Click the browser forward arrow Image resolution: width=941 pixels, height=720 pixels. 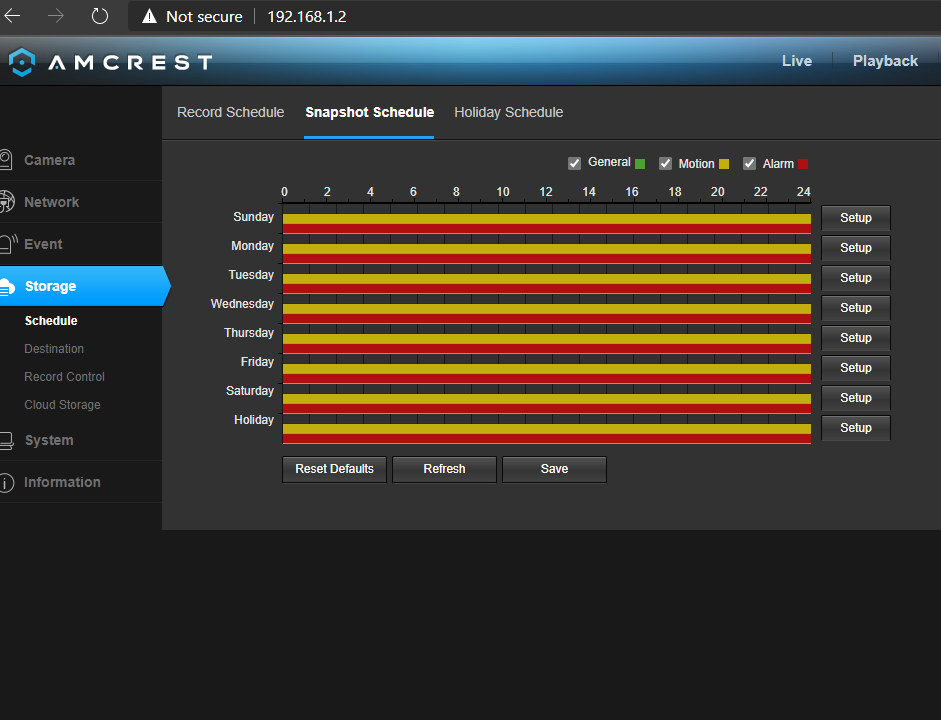(x=56, y=16)
